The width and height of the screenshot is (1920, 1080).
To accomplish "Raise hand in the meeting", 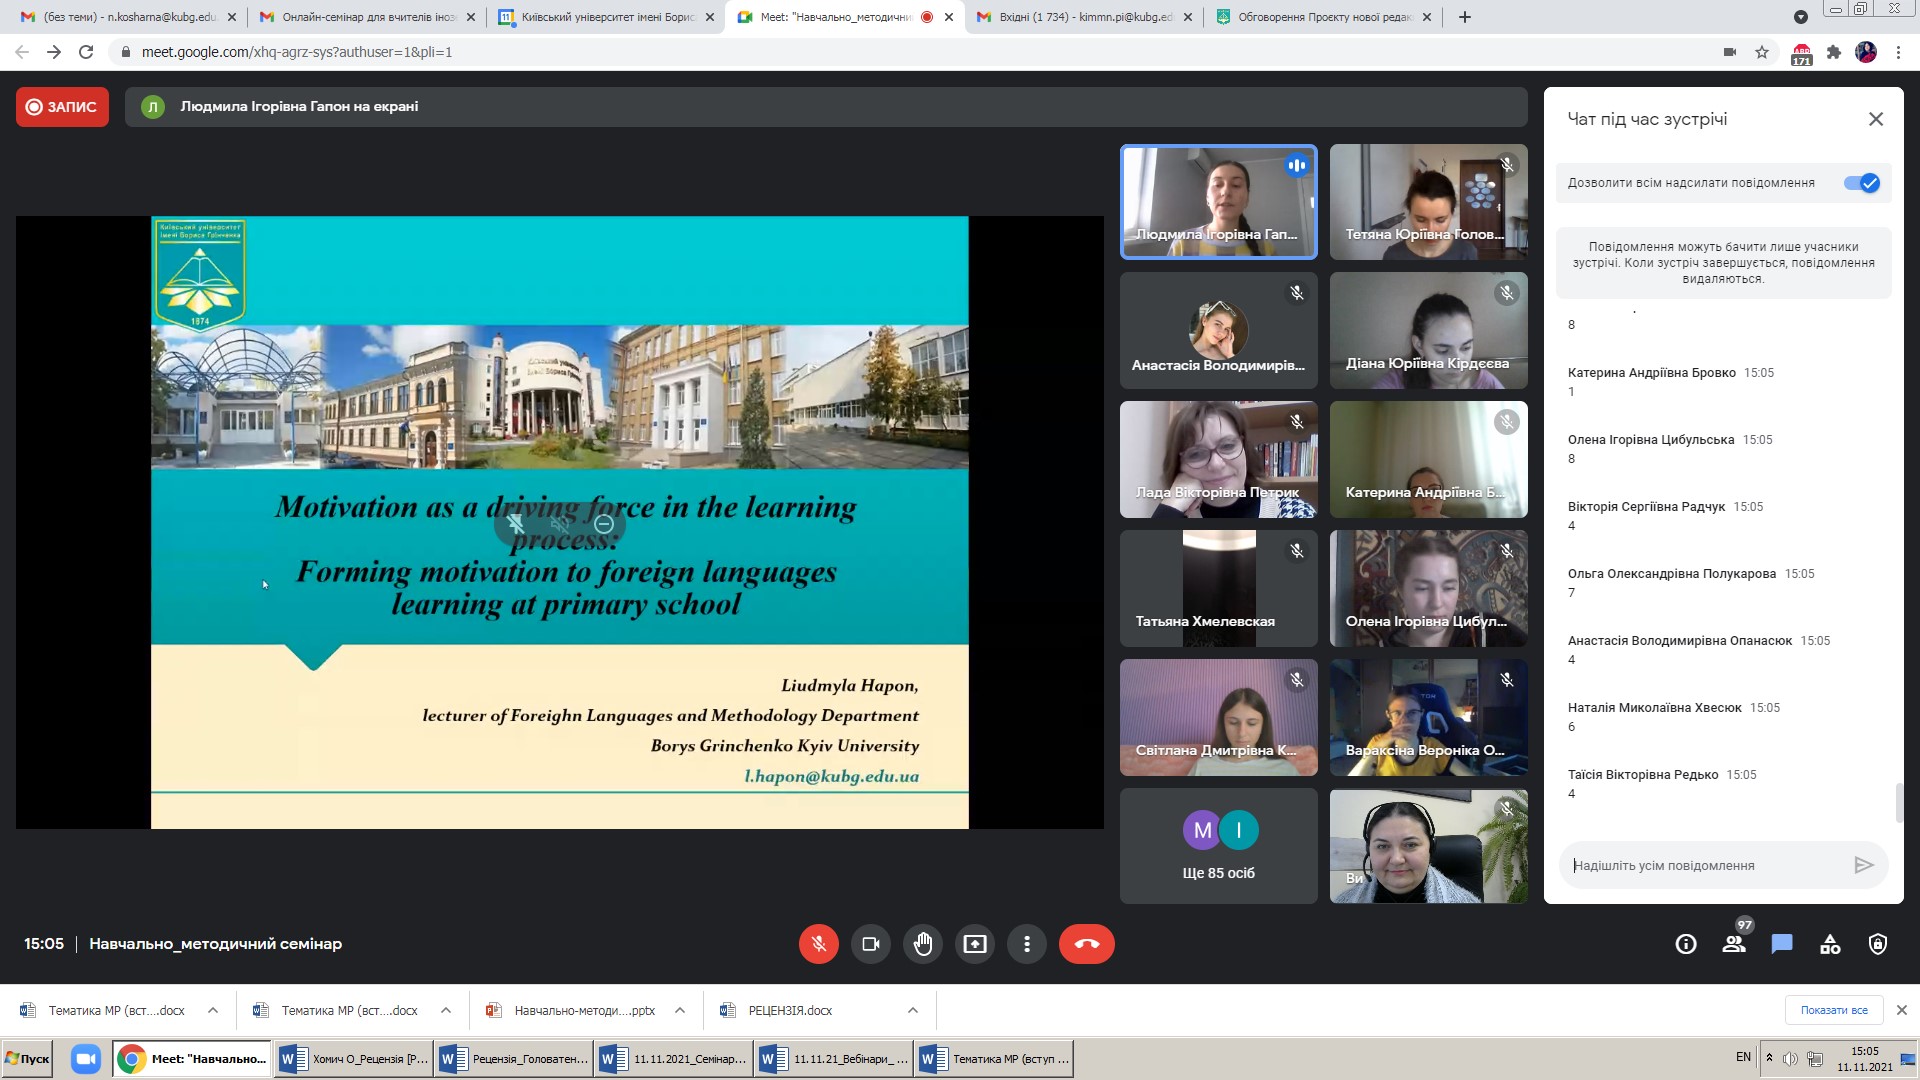I will pyautogui.click(x=922, y=944).
